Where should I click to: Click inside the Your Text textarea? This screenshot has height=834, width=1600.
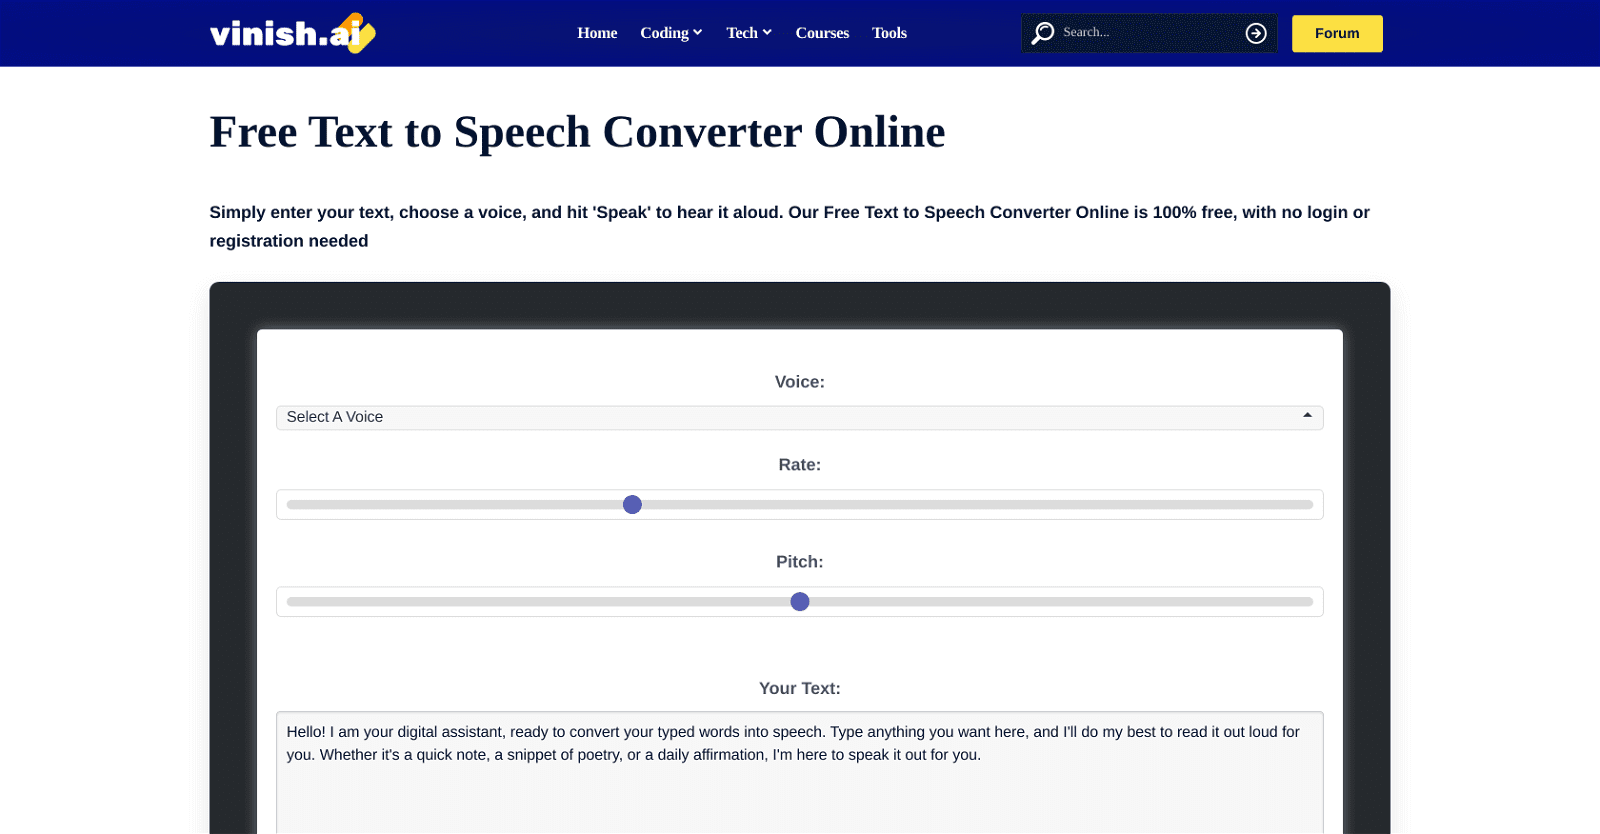pyautogui.click(x=798, y=790)
